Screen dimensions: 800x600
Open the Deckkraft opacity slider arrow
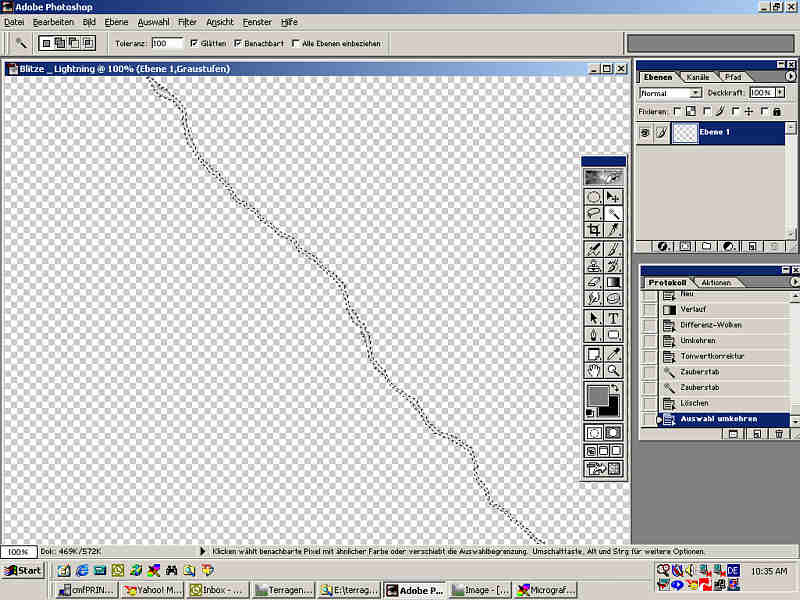pyautogui.click(x=780, y=92)
